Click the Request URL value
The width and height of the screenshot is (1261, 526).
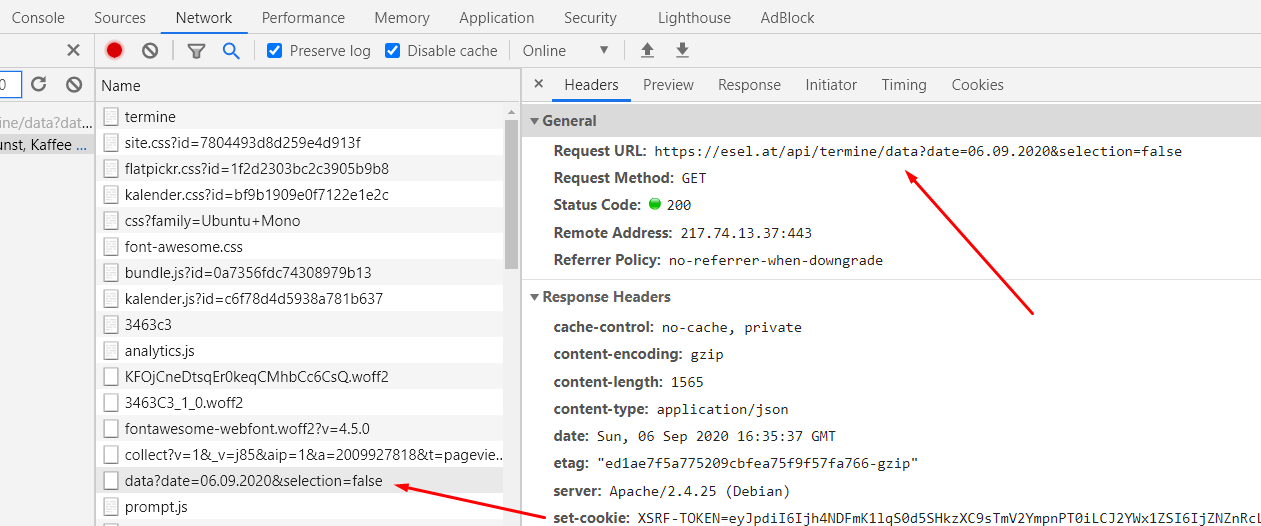(x=918, y=152)
